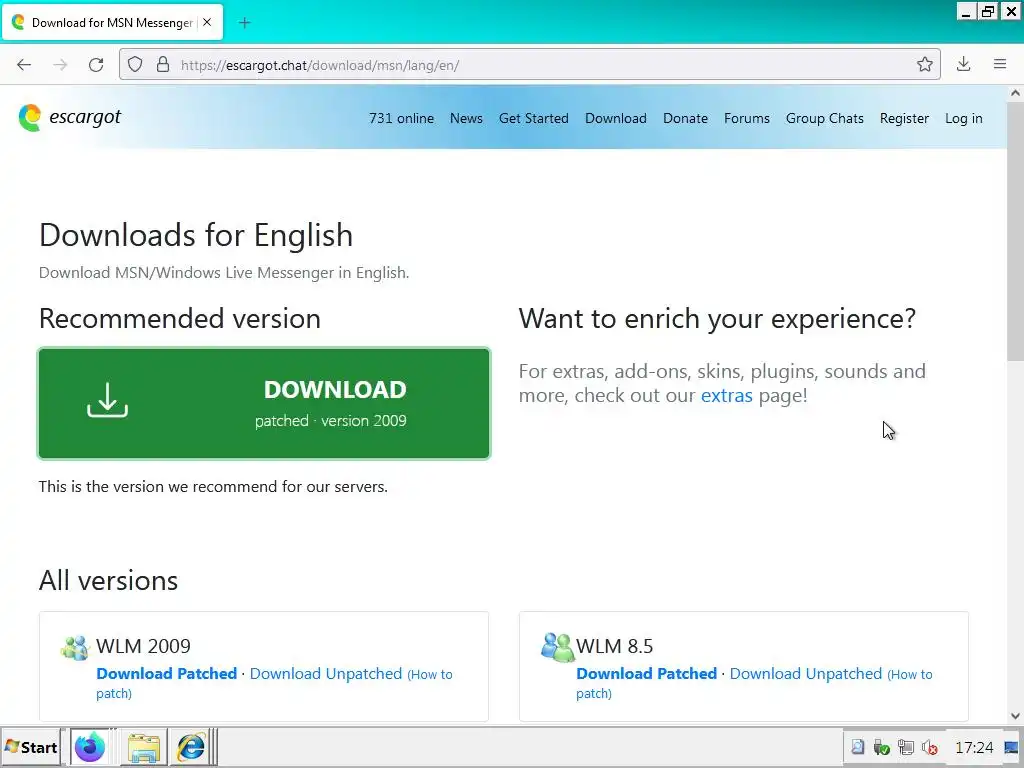Open tracking protection shield icon
1024x768 pixels.
[x=135, y=65]
